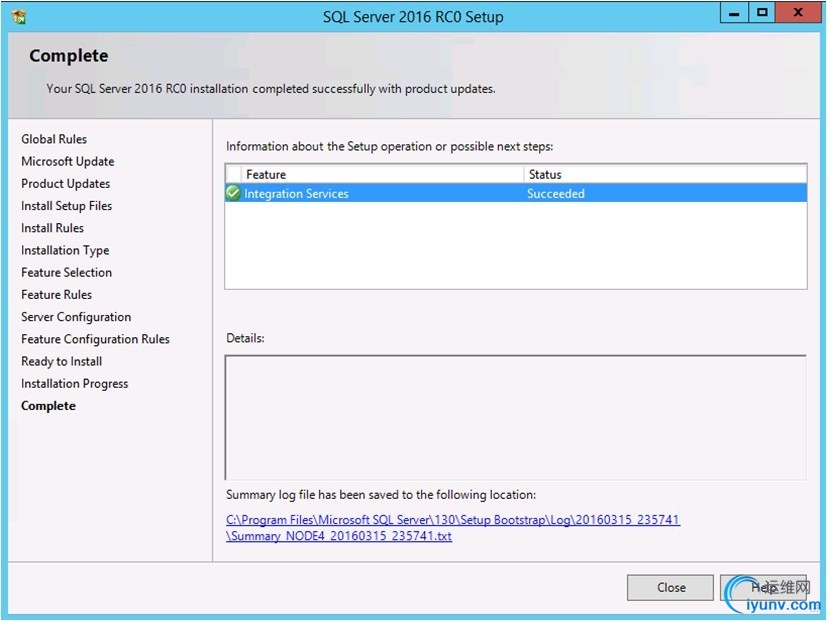Viewport: 827px width, 621px height.
Task: Select the Feature Selection step
Action: coord(66,272)
